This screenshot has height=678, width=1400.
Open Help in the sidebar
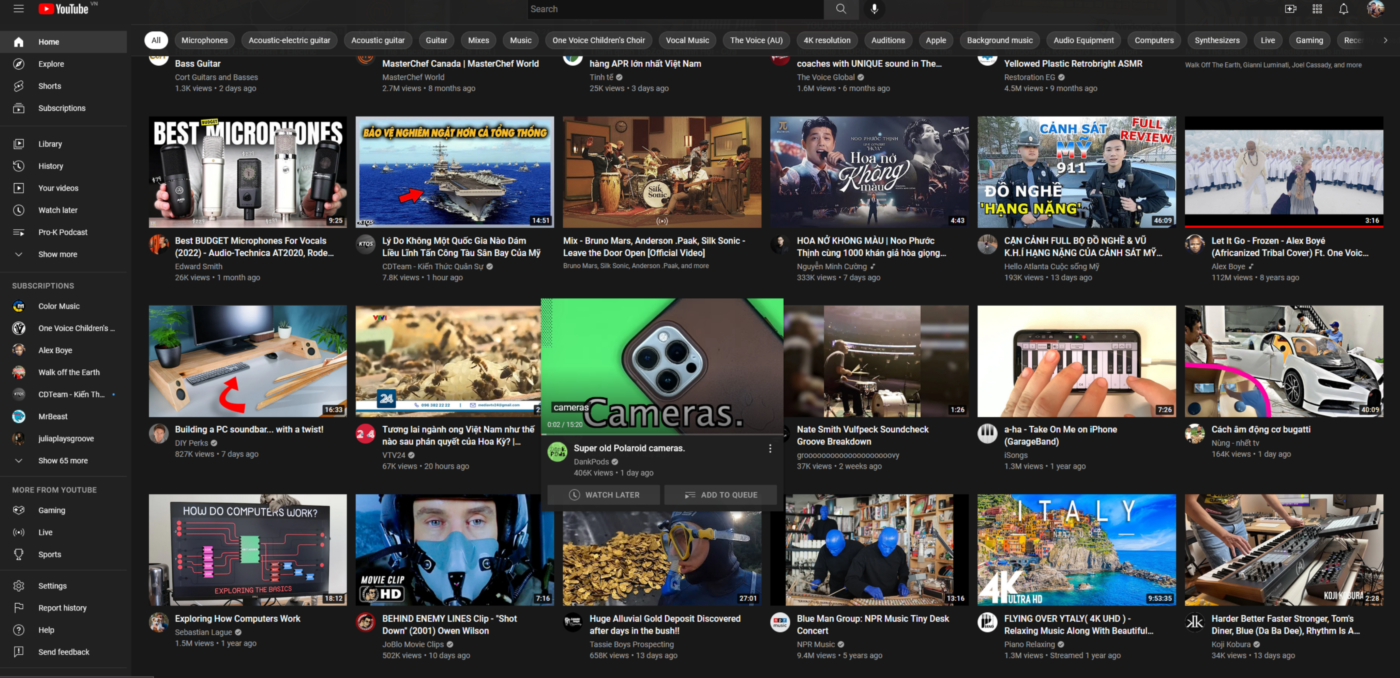coord(64,630)
